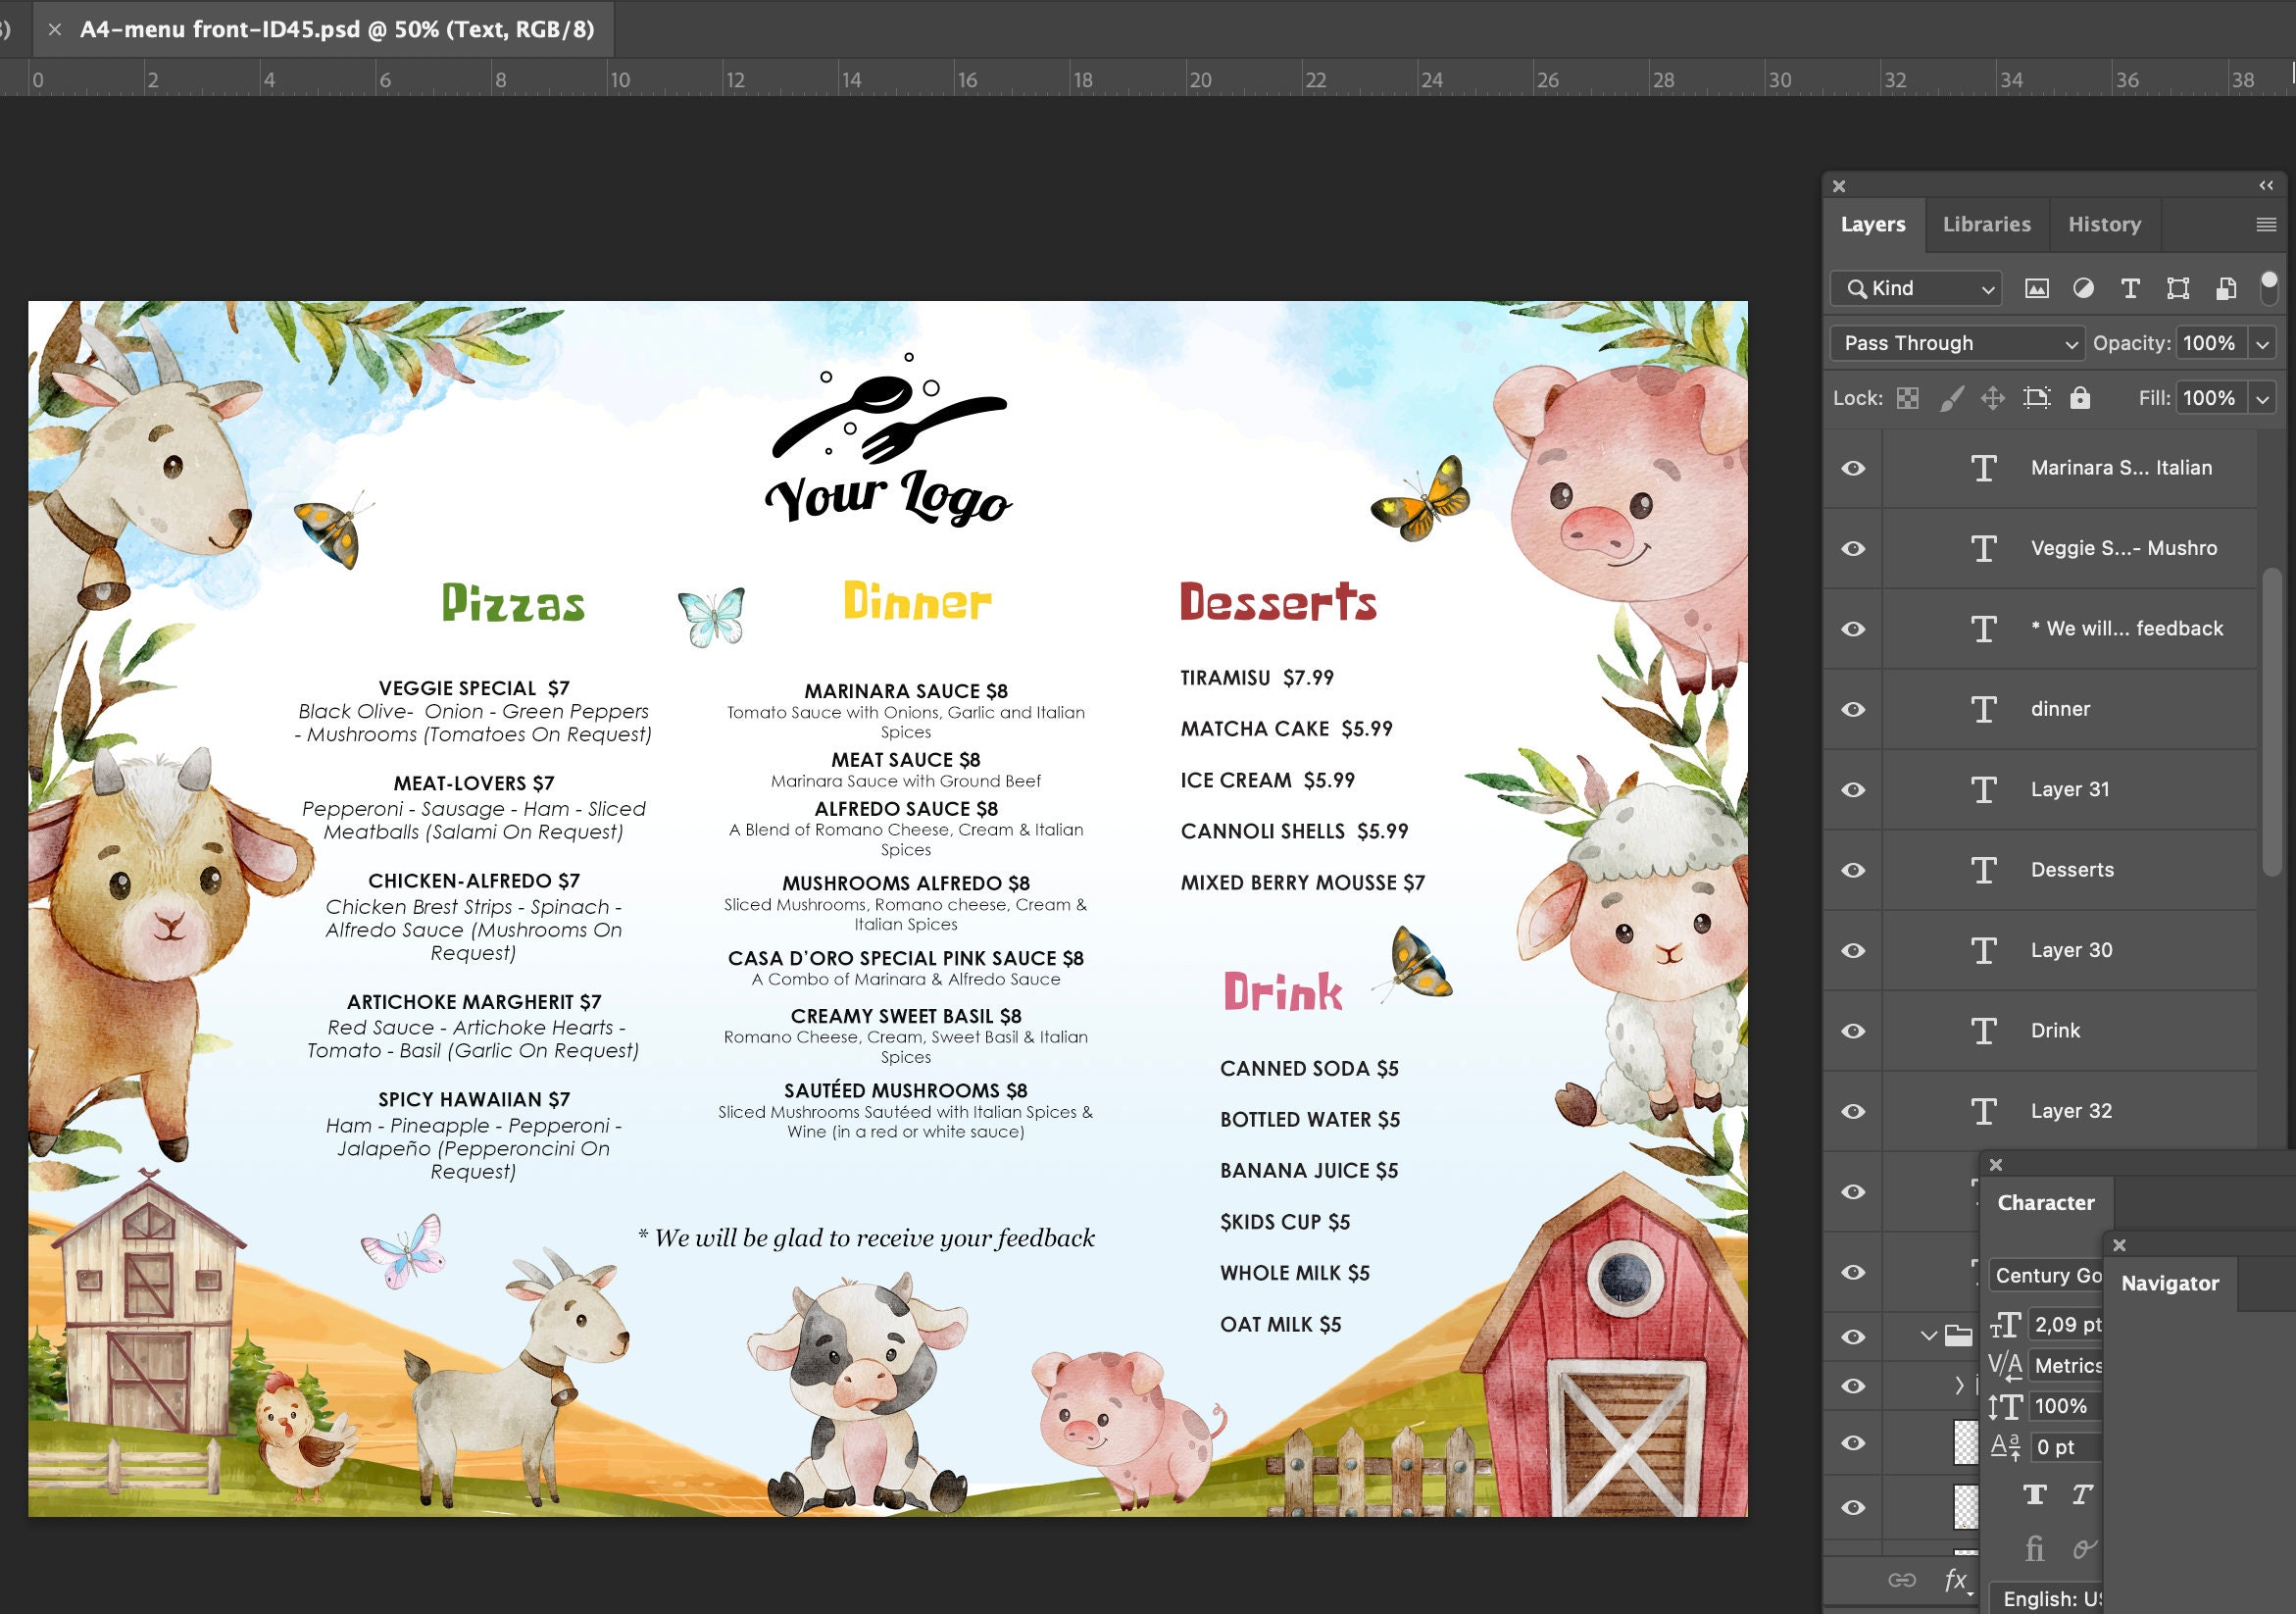Click the lock all icon
The height and width of the screenshot is (1614, 2296).
(x=2081, y=397)
